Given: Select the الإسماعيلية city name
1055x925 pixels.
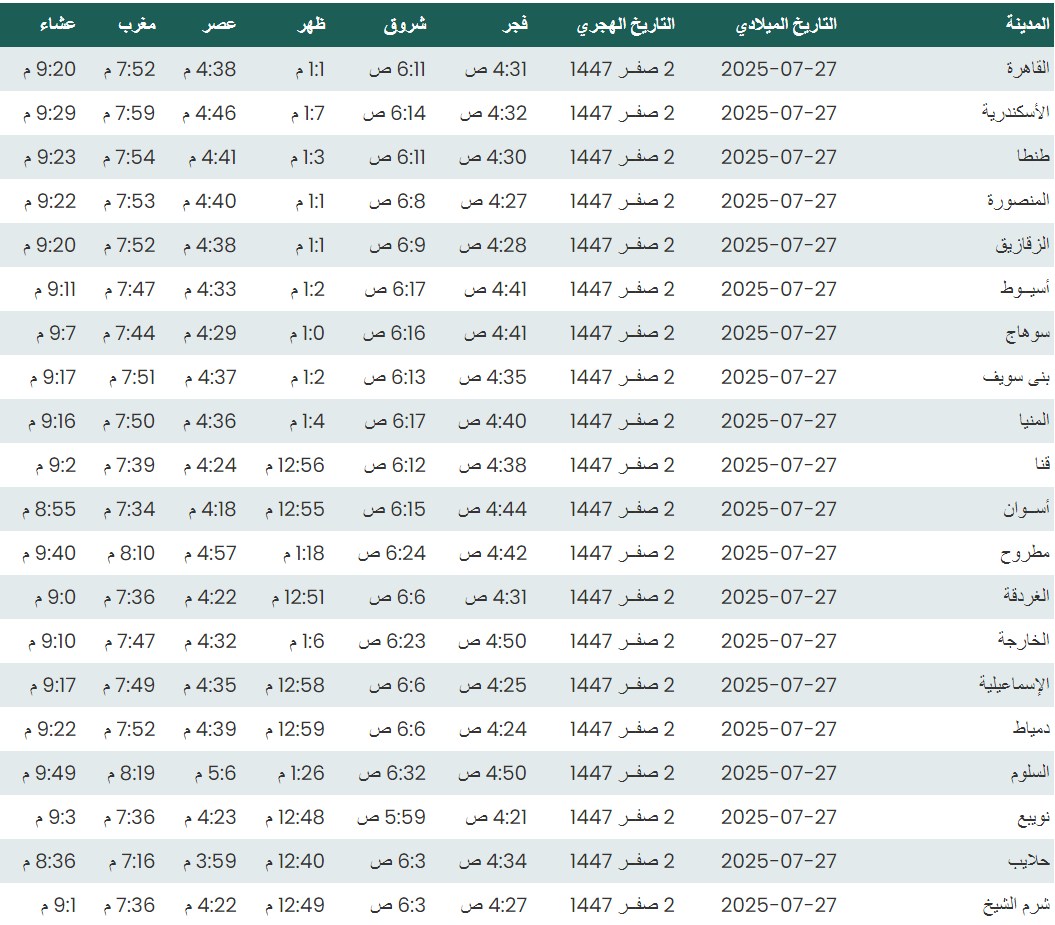Looking at the screenshot, I should coord(1014,685).
